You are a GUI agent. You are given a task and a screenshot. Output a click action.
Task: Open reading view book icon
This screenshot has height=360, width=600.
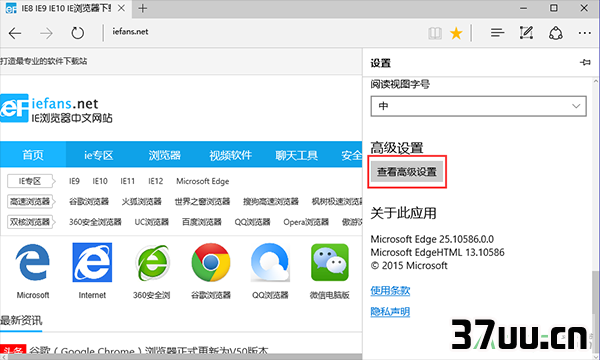point(435,33)
